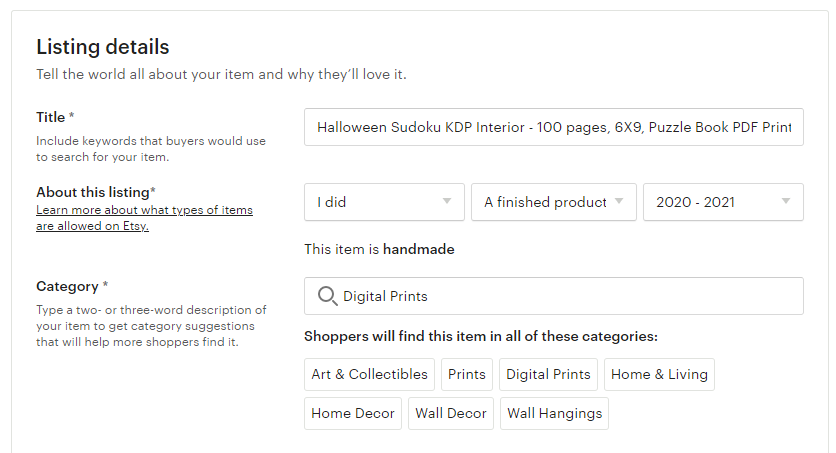The height and width of the screenshot is (453, 836).
Task: Select the "Home & Living" category chip
Action: 659,374
